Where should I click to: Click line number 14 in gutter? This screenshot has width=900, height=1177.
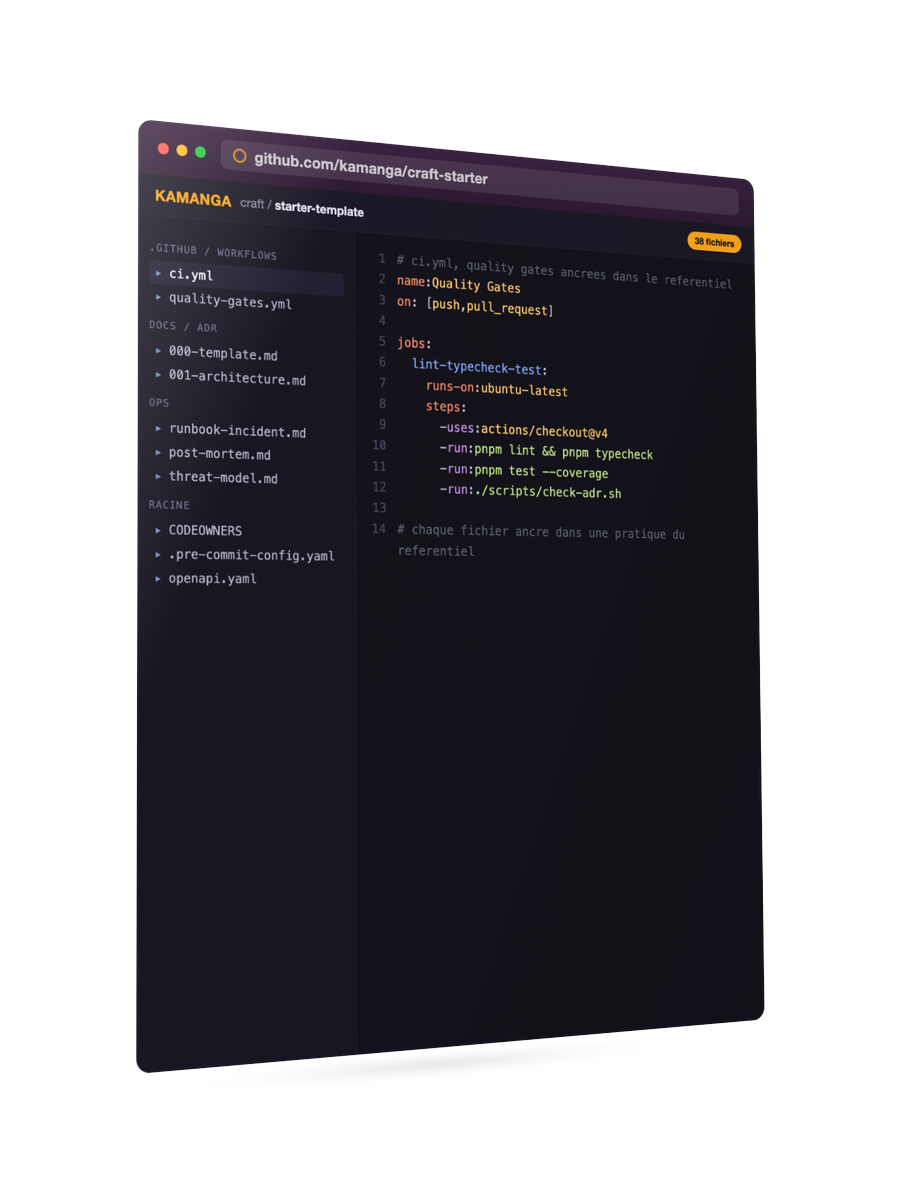pyautogui.click(x=379, y=528)
